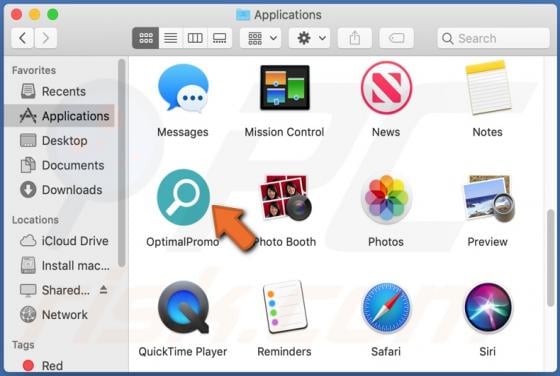Eject the Shared... volume
Screen dimensions: 560x376
[104, 290]
